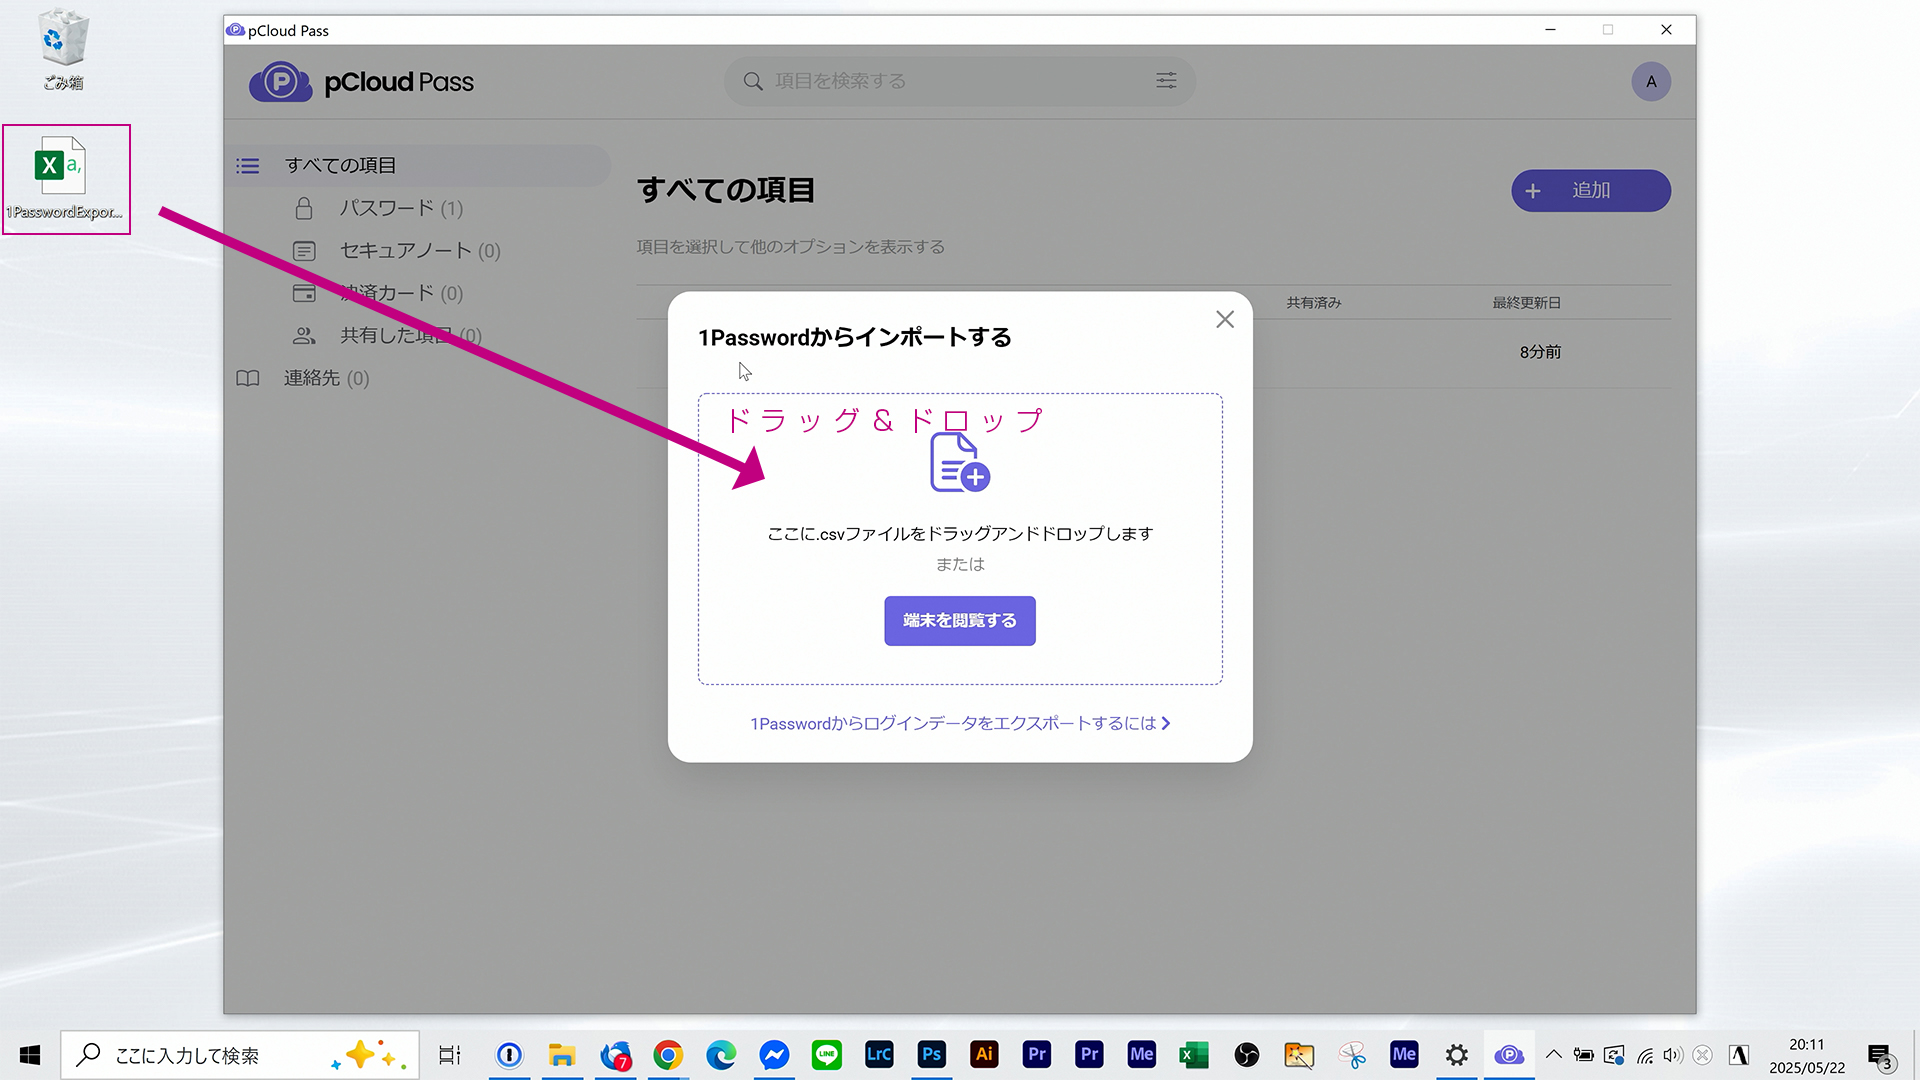This screenshot has width=1920, height=1080.
Task: Click the search filter options icon
Action: pyautogui.click(x=1166, y=81)
